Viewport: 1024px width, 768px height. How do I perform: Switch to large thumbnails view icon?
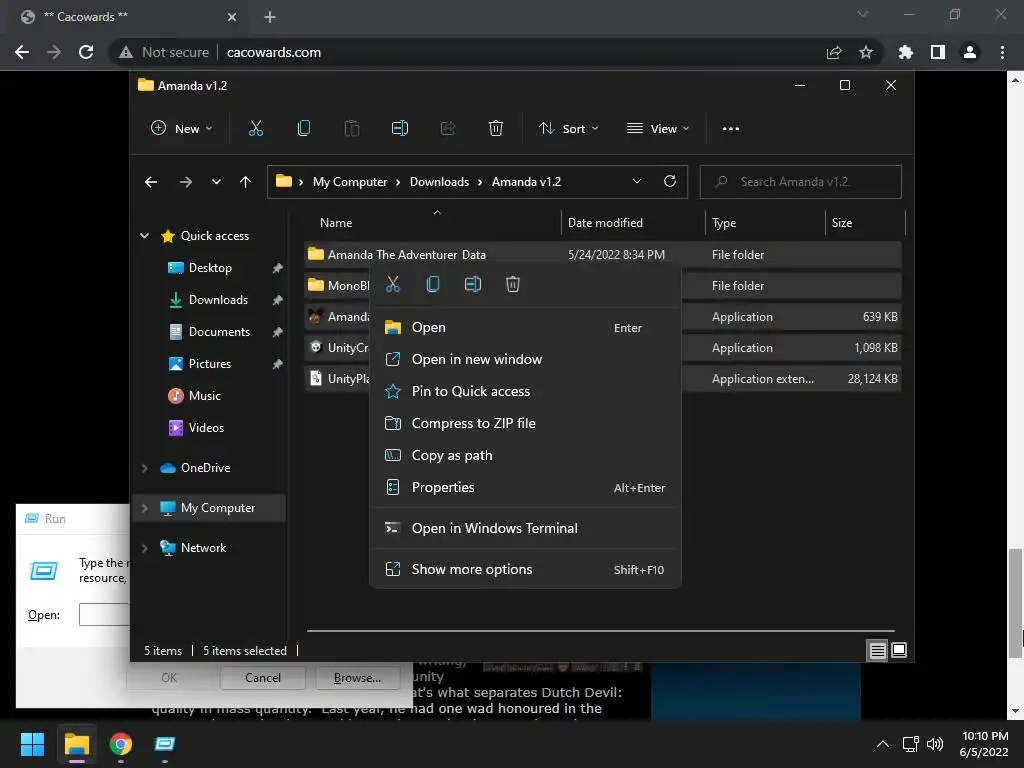[x=899, y=650]
